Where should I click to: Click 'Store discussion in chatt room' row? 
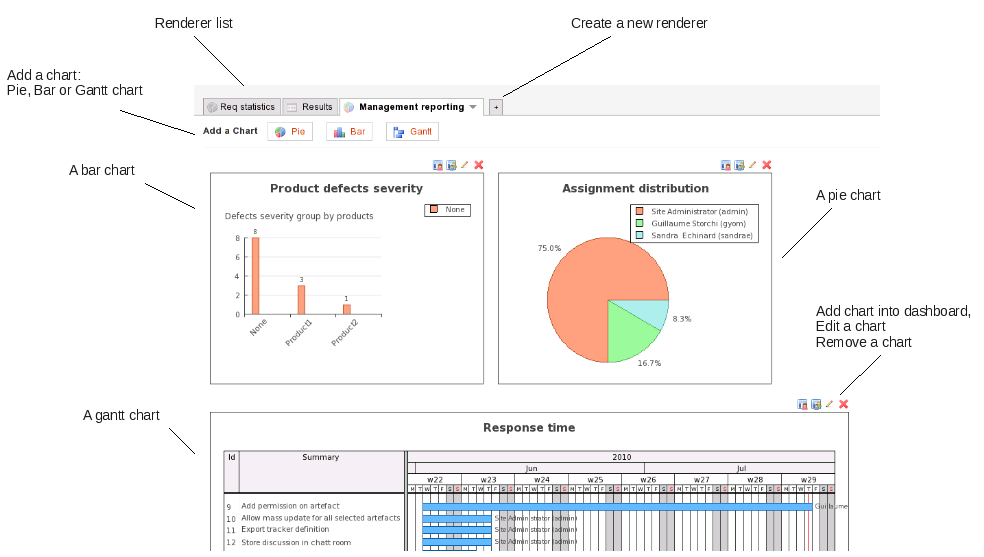coord(296,543)
